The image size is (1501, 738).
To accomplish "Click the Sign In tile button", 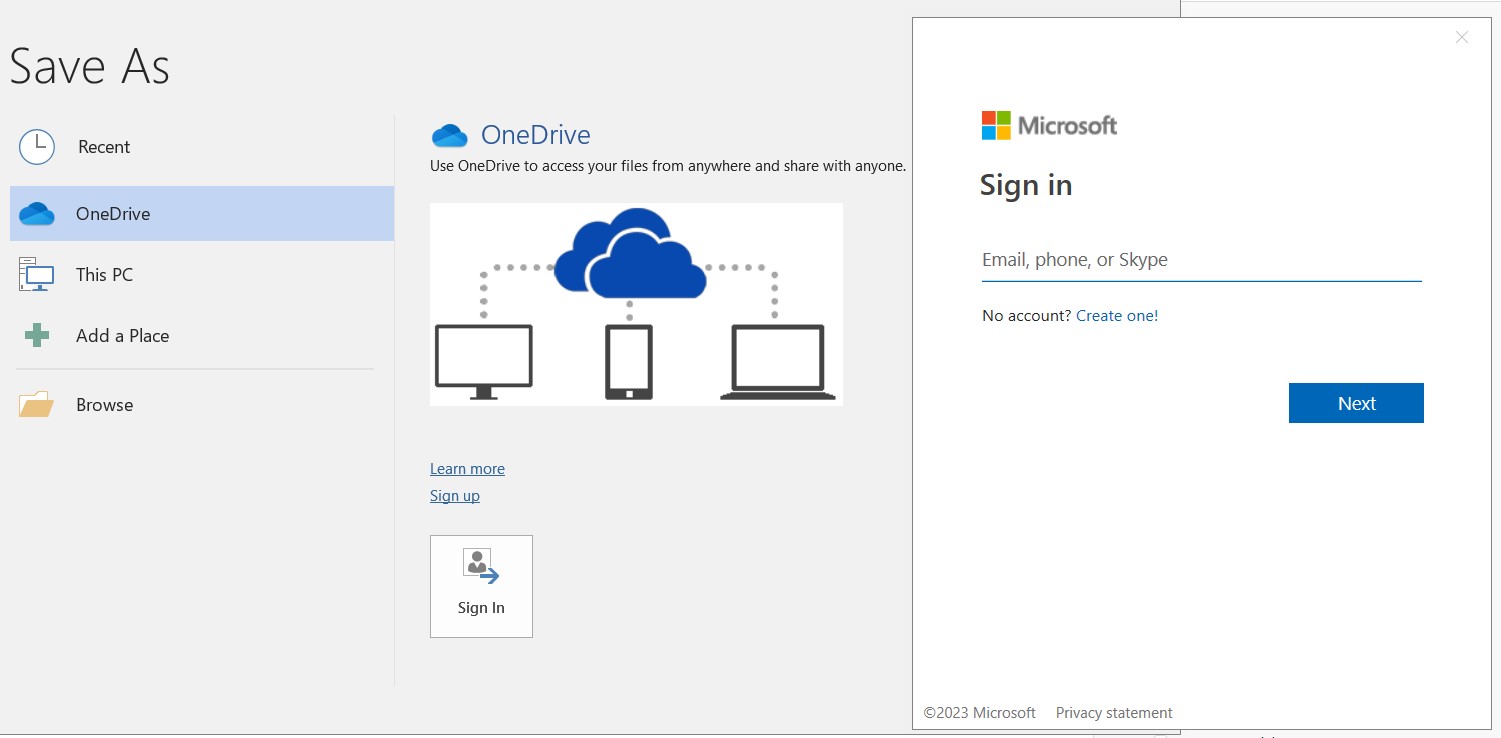I will pyautogui.click(x=481, y=586).
